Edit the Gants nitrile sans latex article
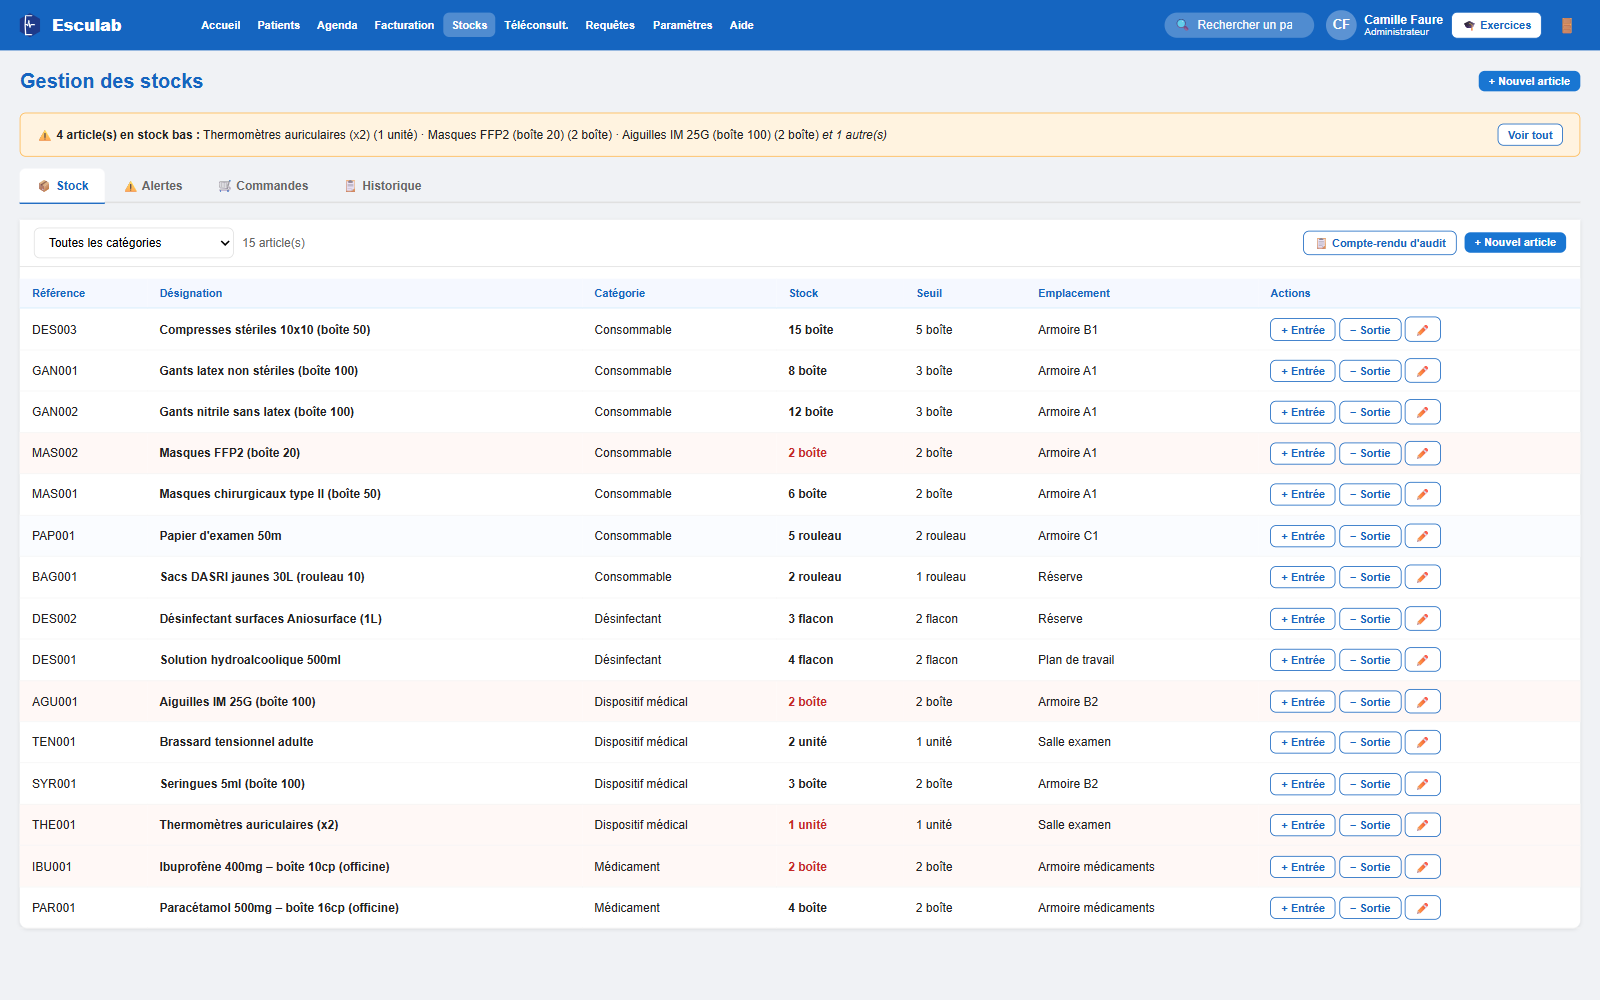The width and height of the screenshot is (1600, 1000). coord(1422,412)
